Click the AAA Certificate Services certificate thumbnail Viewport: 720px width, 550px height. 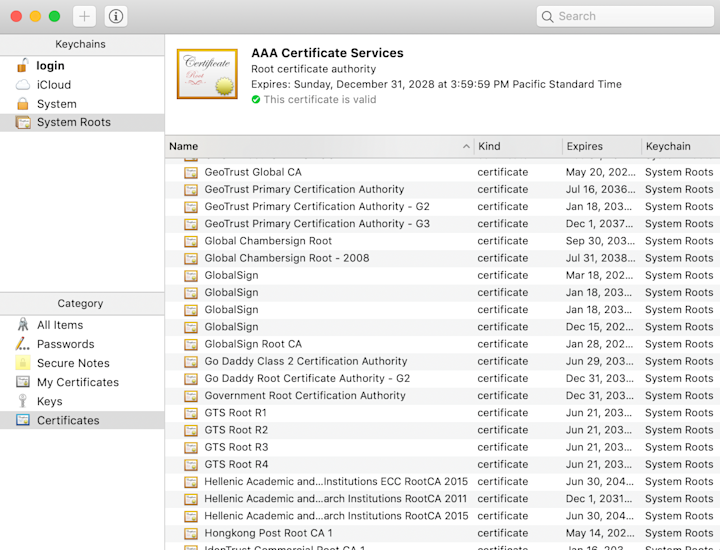click(x=207, y=74)
